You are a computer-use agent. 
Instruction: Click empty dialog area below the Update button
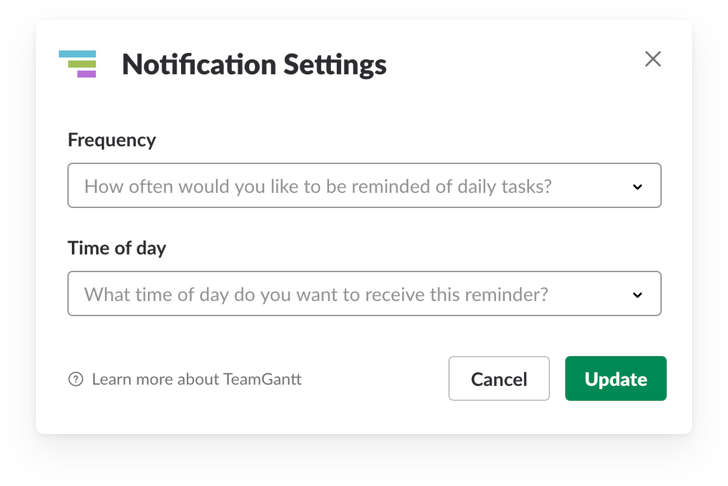click(x=616, y=418)
